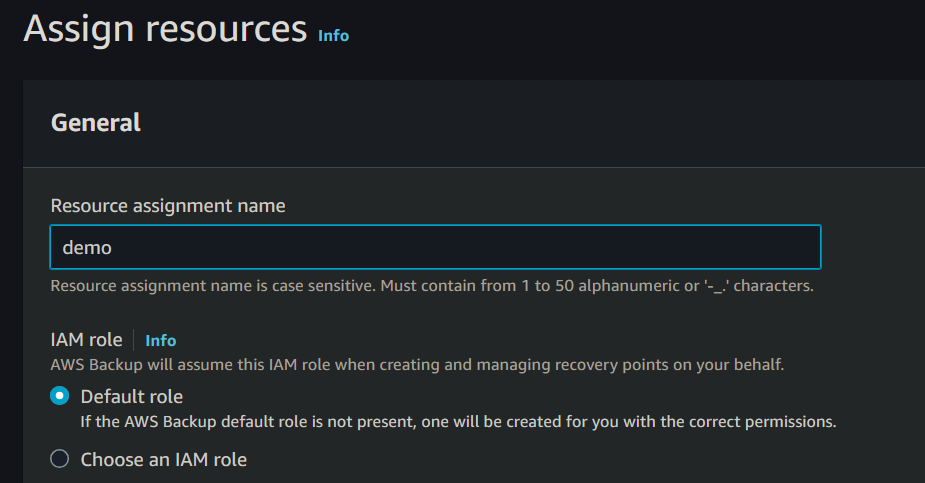Image resolution: width=925 pixels, height=483 pixels.
Task: Focus the Resource assignment name input field
Action: [x=435, y=247]
